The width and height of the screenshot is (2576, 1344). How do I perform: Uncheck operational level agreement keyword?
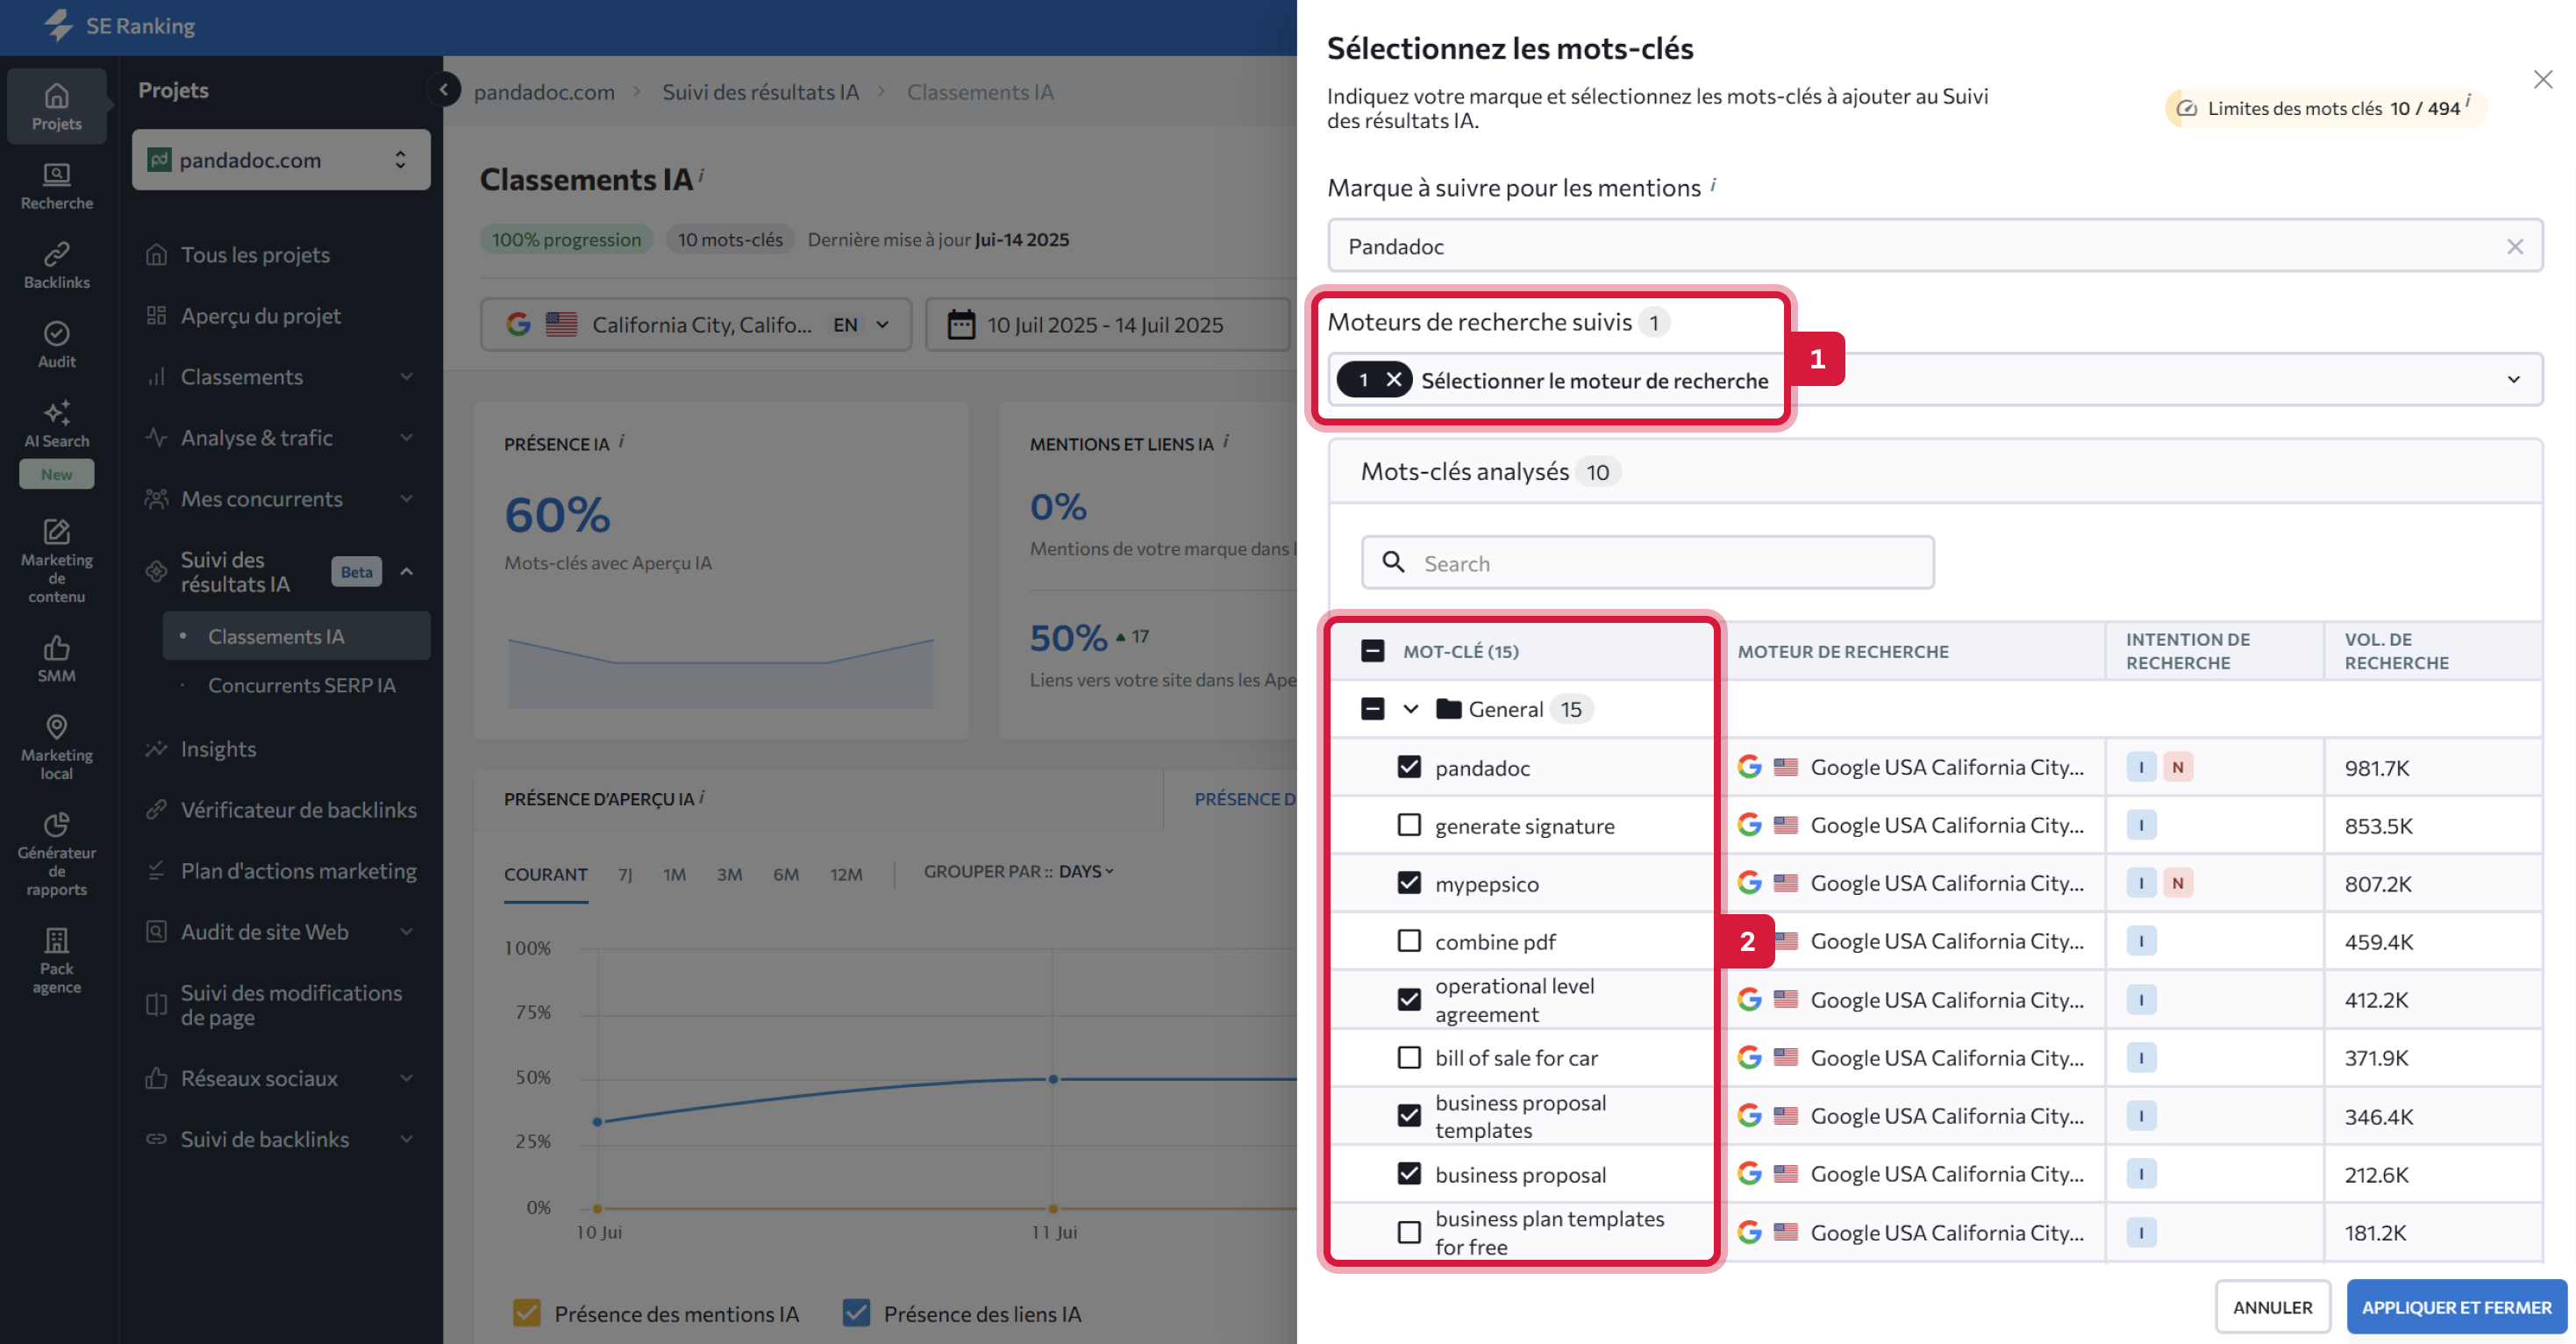coord(1408,999)
